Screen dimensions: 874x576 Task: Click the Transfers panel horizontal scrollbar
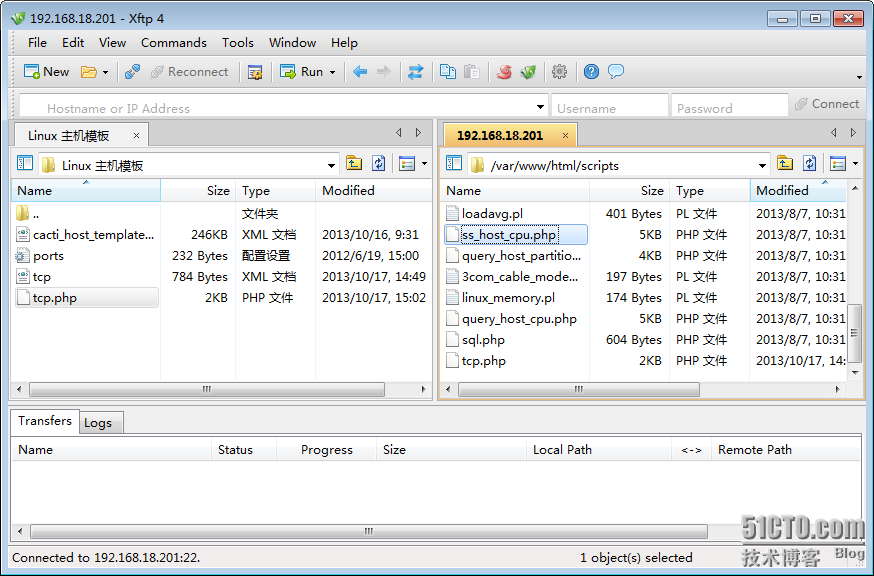coord(368,531)
